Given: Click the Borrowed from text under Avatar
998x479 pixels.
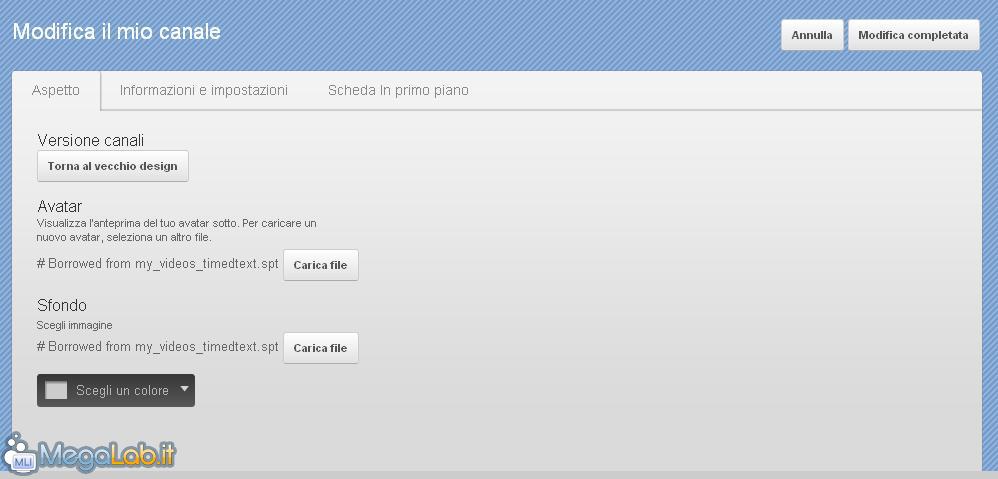Looking at the screenshot, I should click(x=158, y=263).
